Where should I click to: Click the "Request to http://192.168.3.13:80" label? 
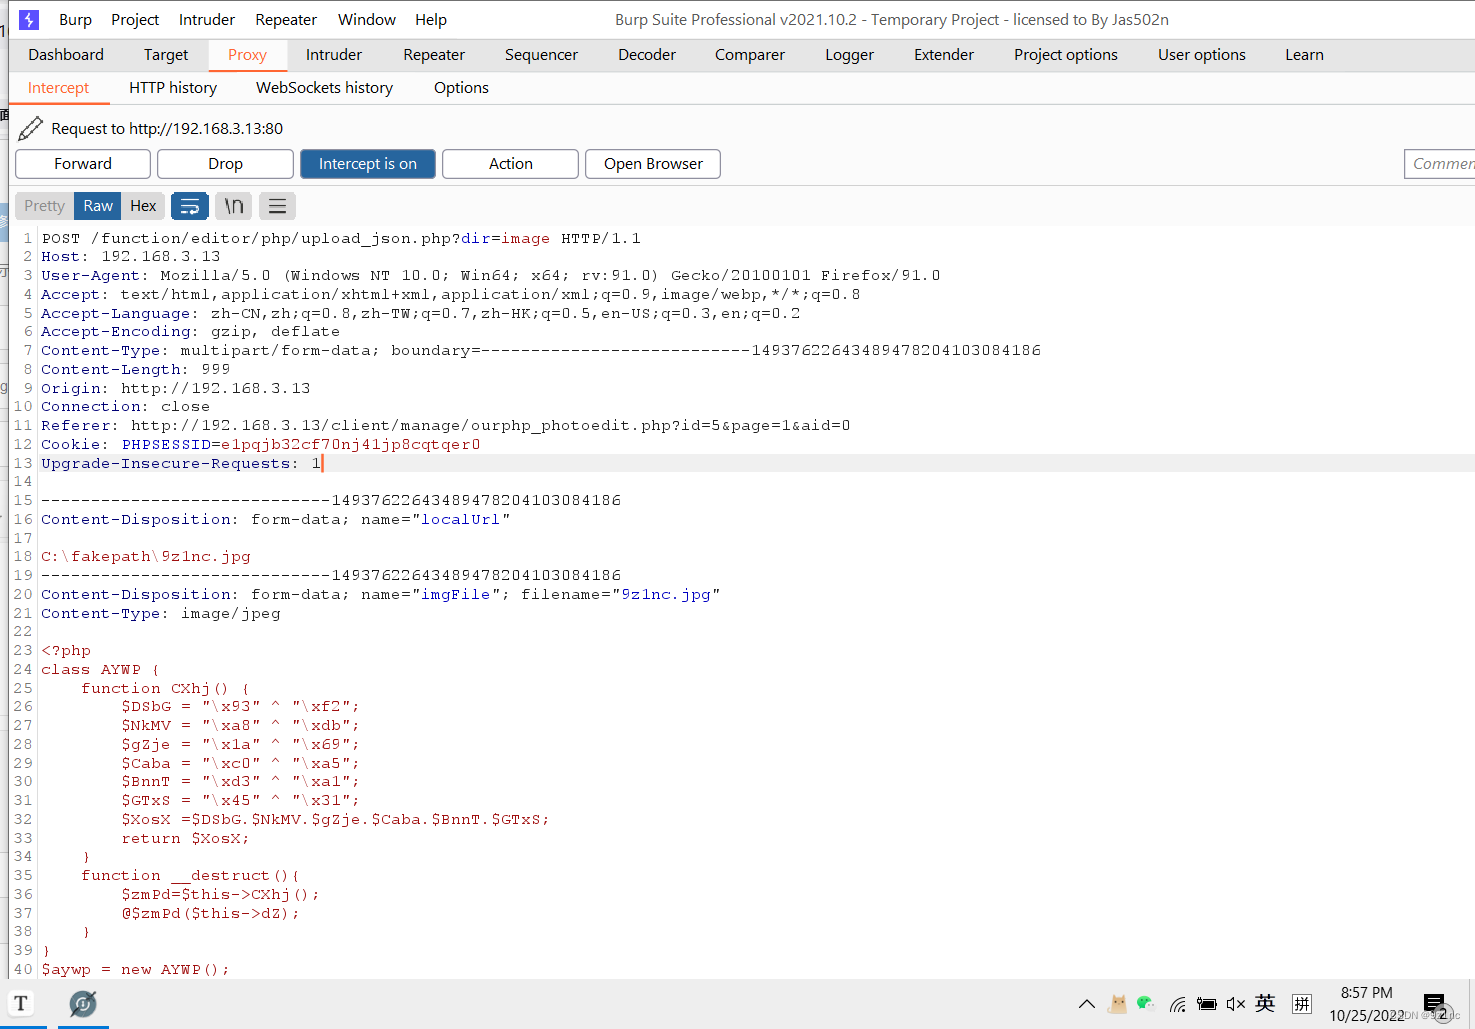click(167, 128)
